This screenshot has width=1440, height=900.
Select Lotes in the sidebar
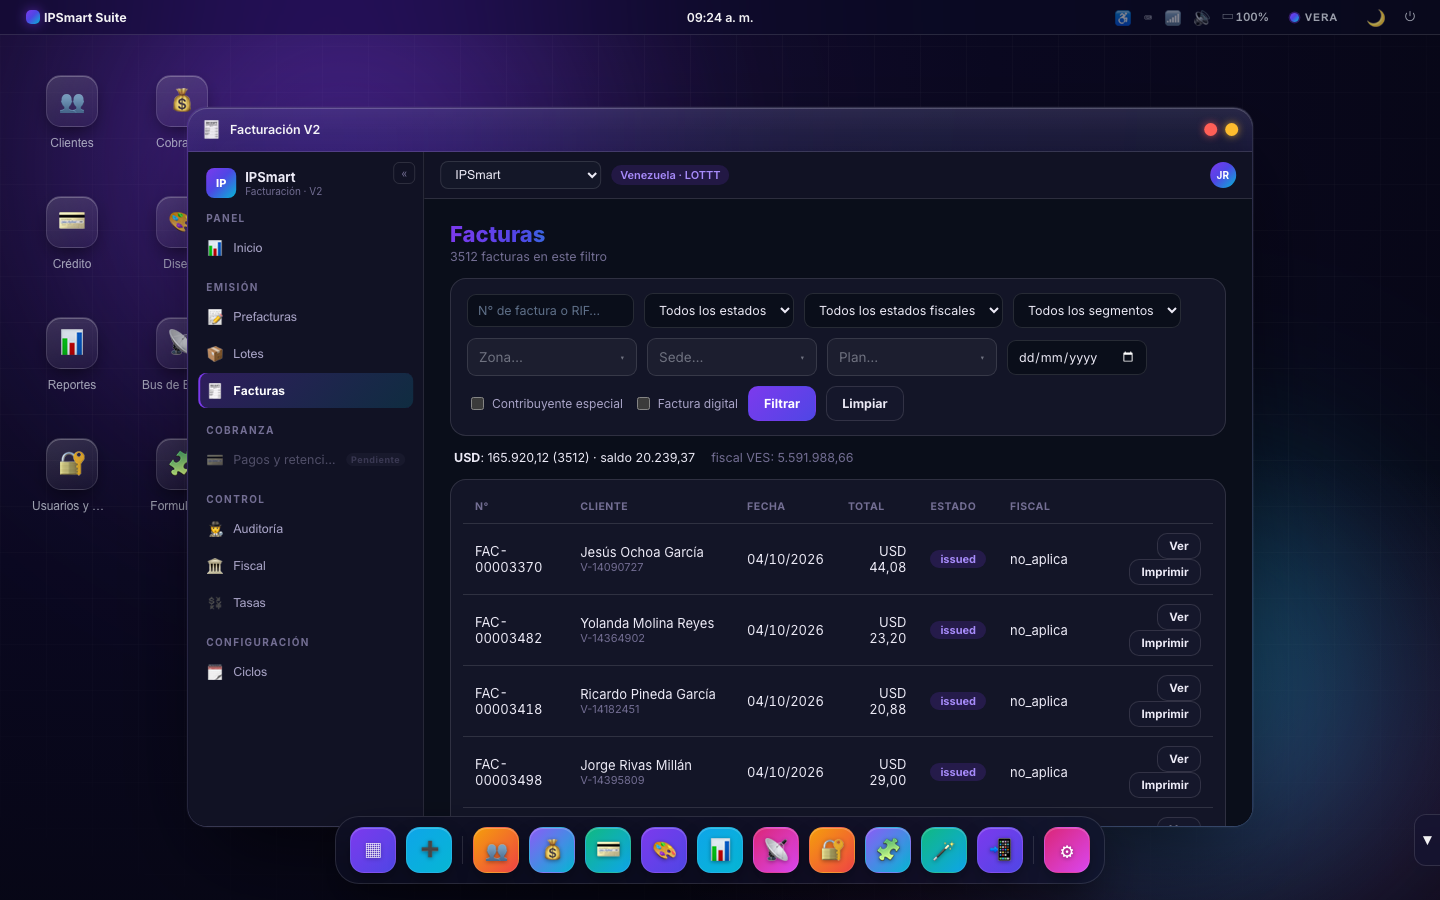[x=306, y=354]
